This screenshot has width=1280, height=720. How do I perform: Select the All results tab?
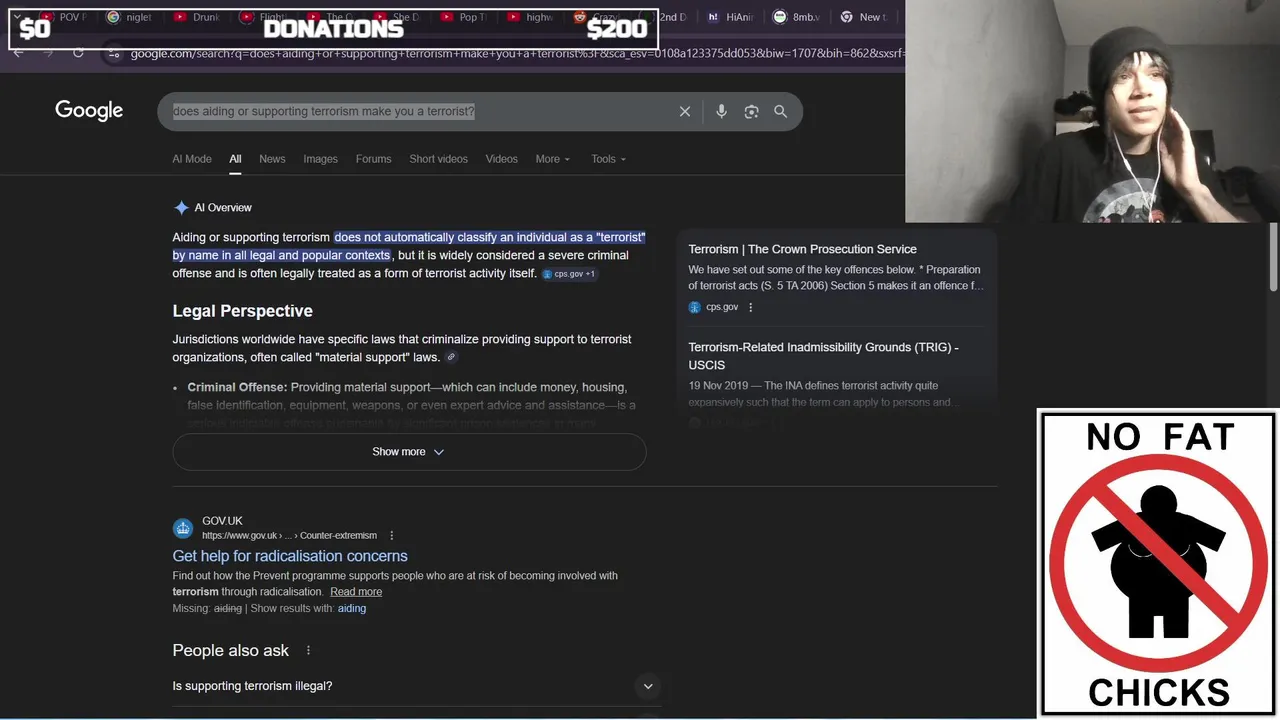click(235, 159)
